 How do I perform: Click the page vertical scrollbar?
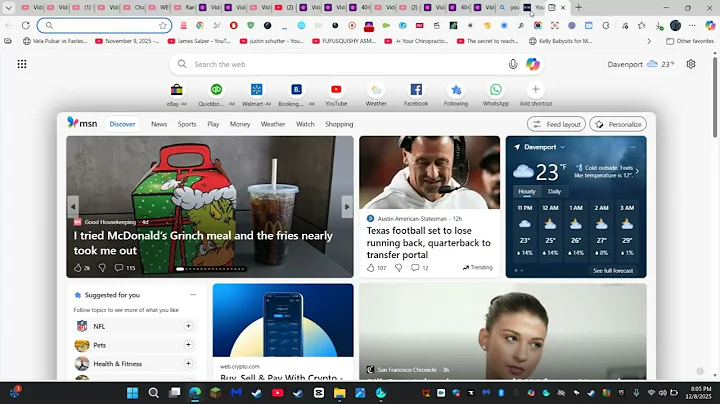pyautogui.click(x=715, y=97)
